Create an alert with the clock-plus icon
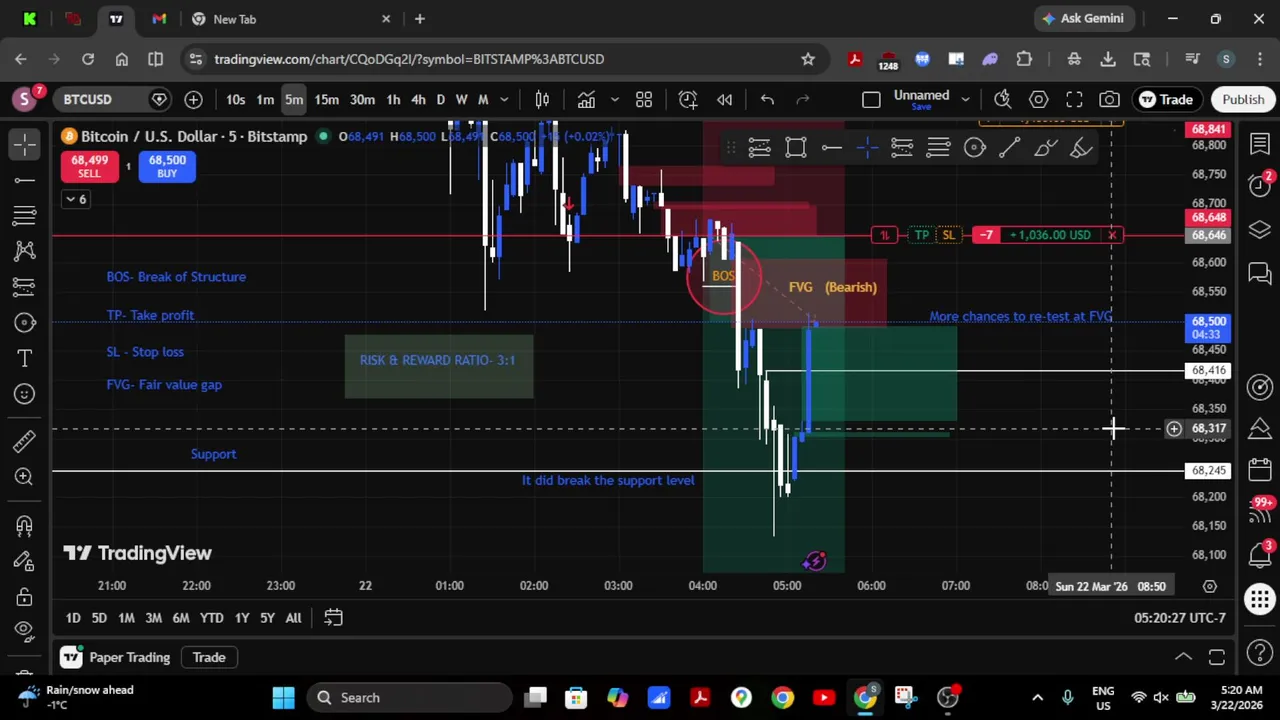The image size is (1280, 720). tap(688, 99)
